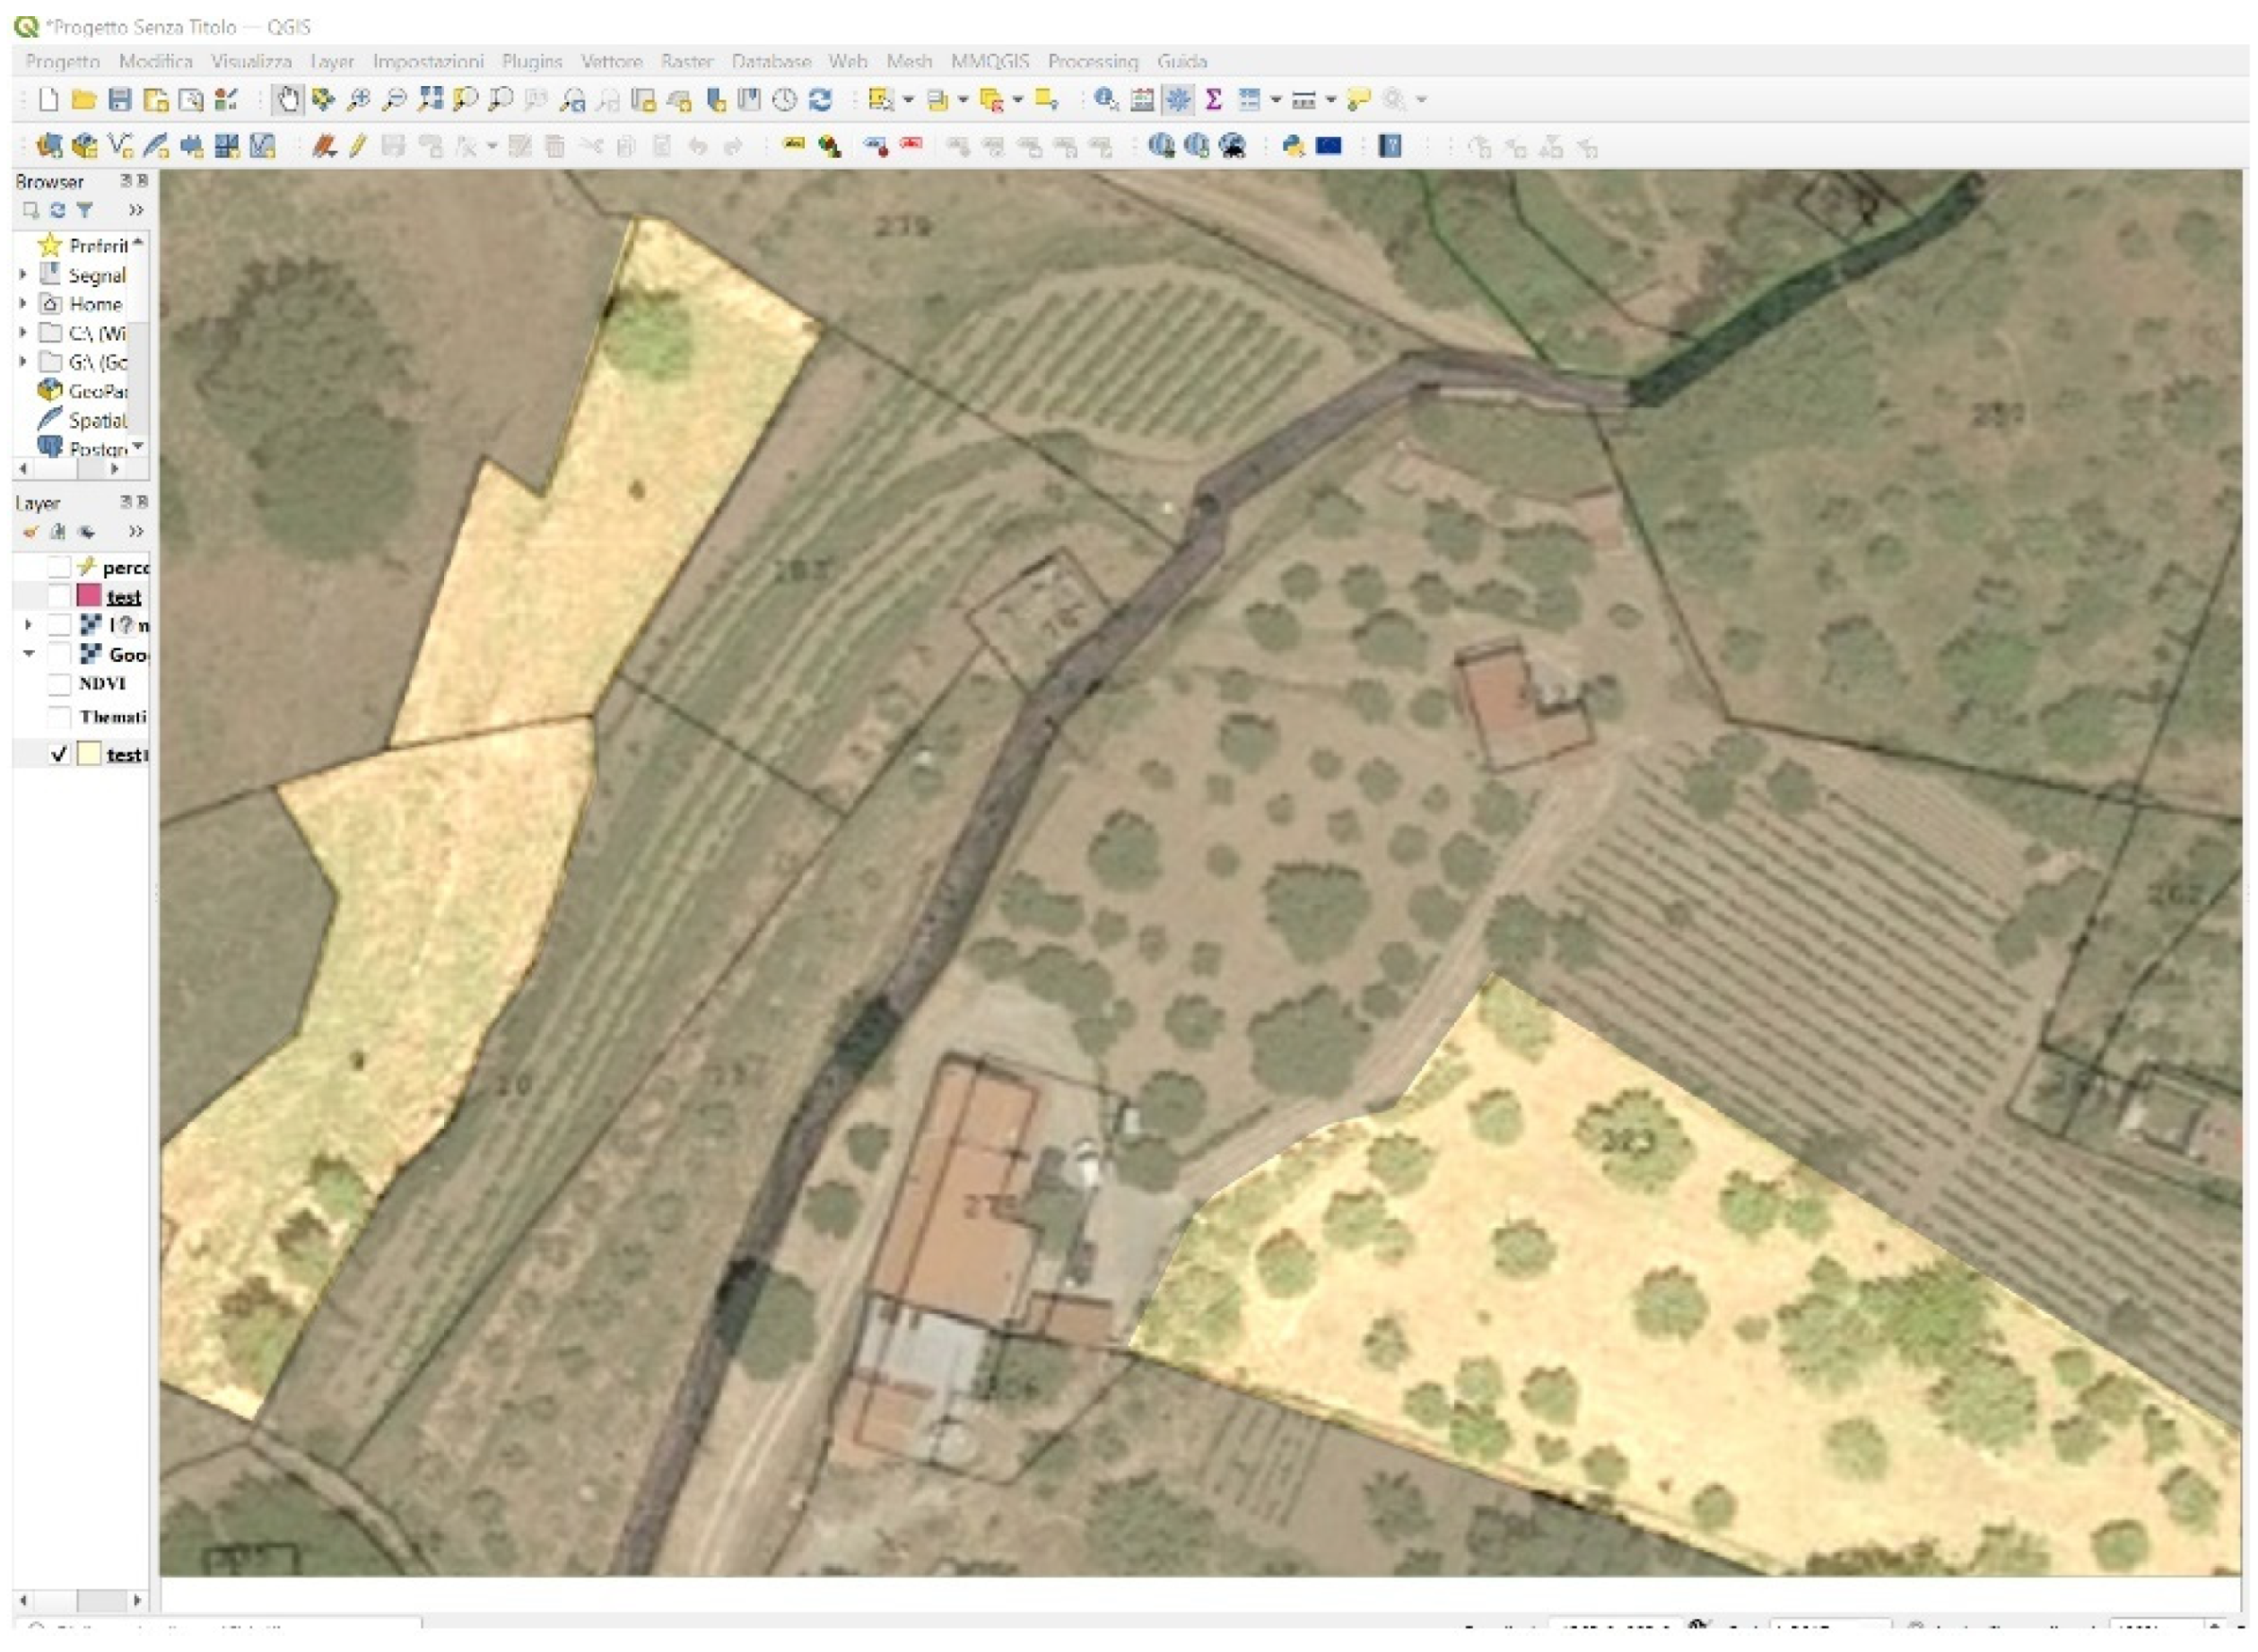Enable the pink test layer checkbox
Image resolution: width=2258 pixels, height=1652 pixels.
[x=59, y=596]
